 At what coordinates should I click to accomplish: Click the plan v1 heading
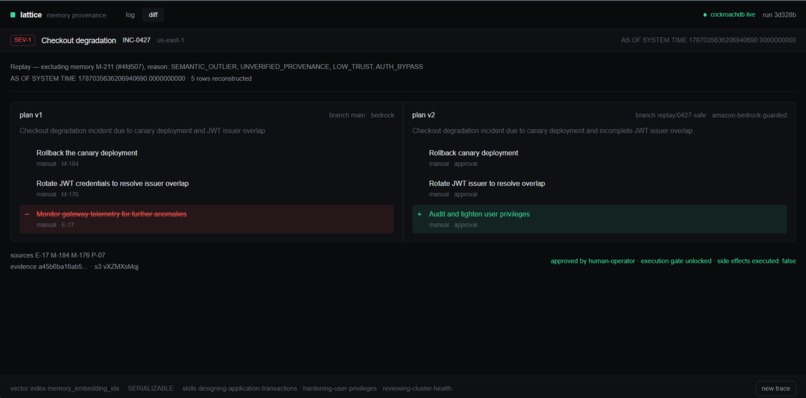coord(31,115)
